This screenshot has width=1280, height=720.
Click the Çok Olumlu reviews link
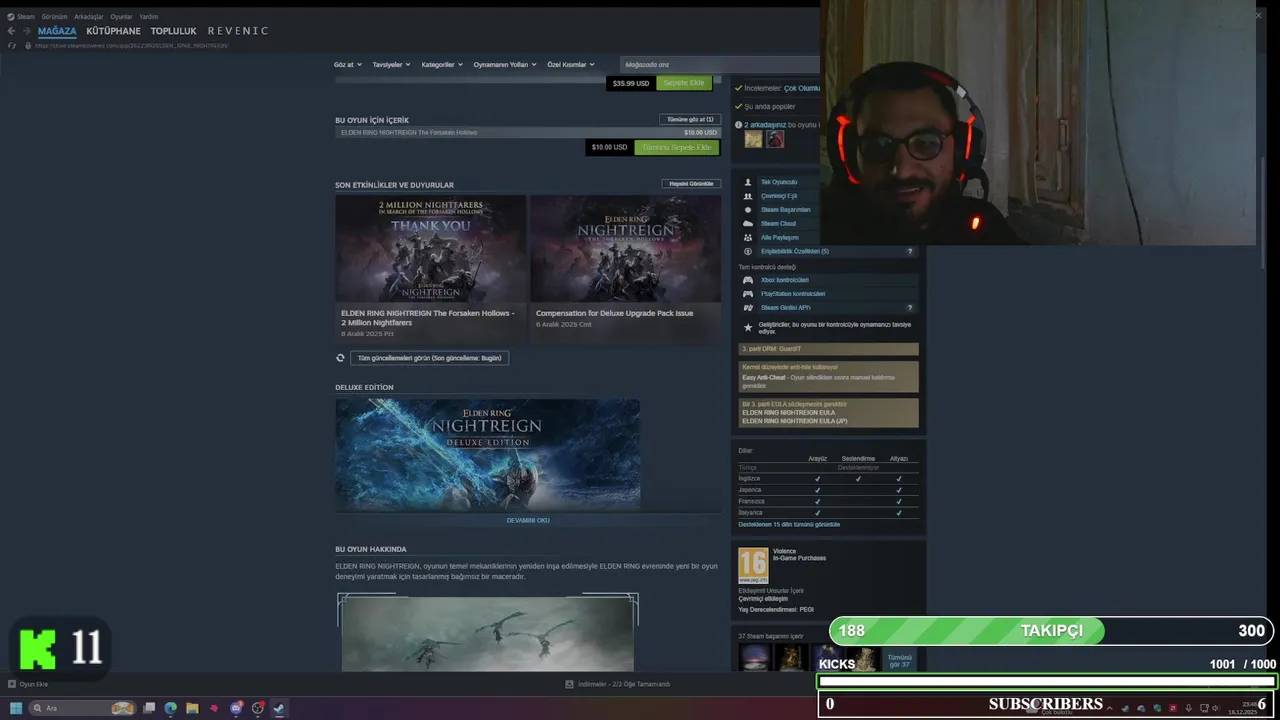click(802, 88)
